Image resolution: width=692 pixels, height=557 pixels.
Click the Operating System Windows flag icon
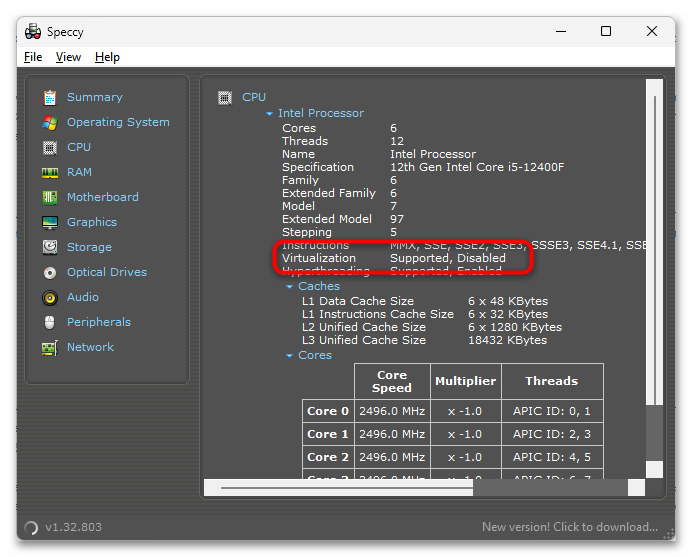click(x=50, y=123)
